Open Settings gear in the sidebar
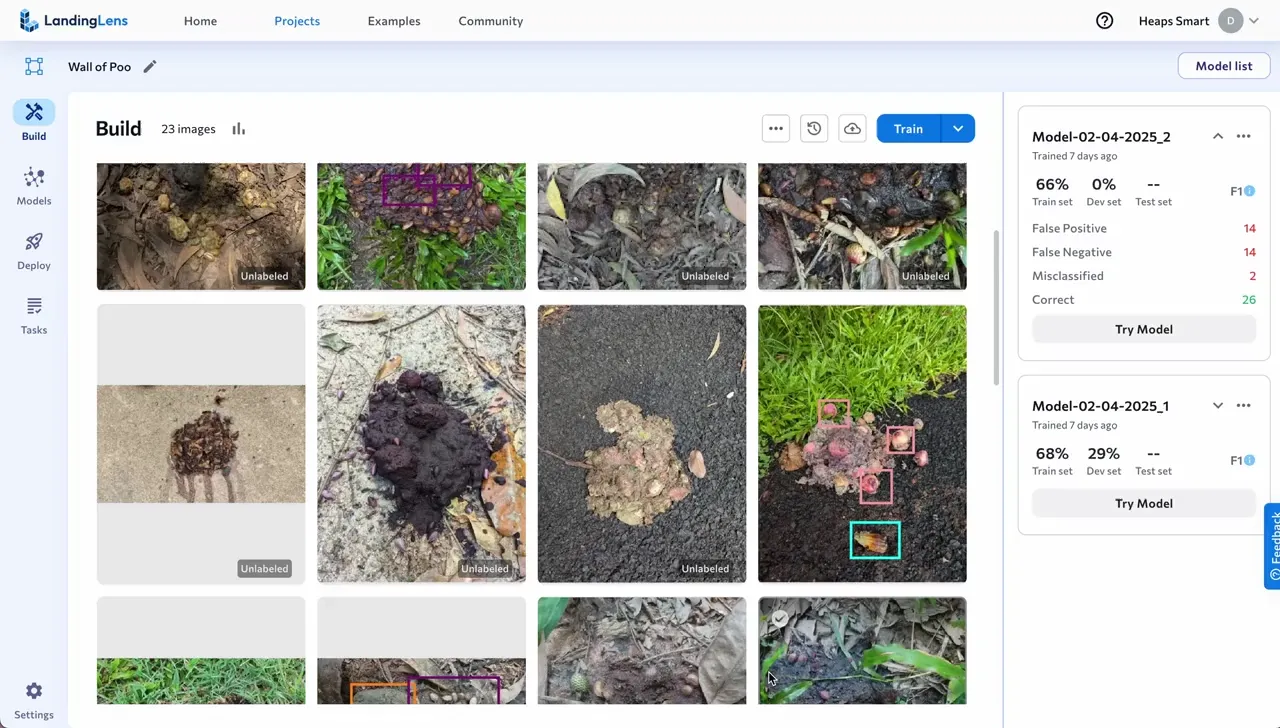The width and height of the screenshot is (1280, 728). [34, 700]
